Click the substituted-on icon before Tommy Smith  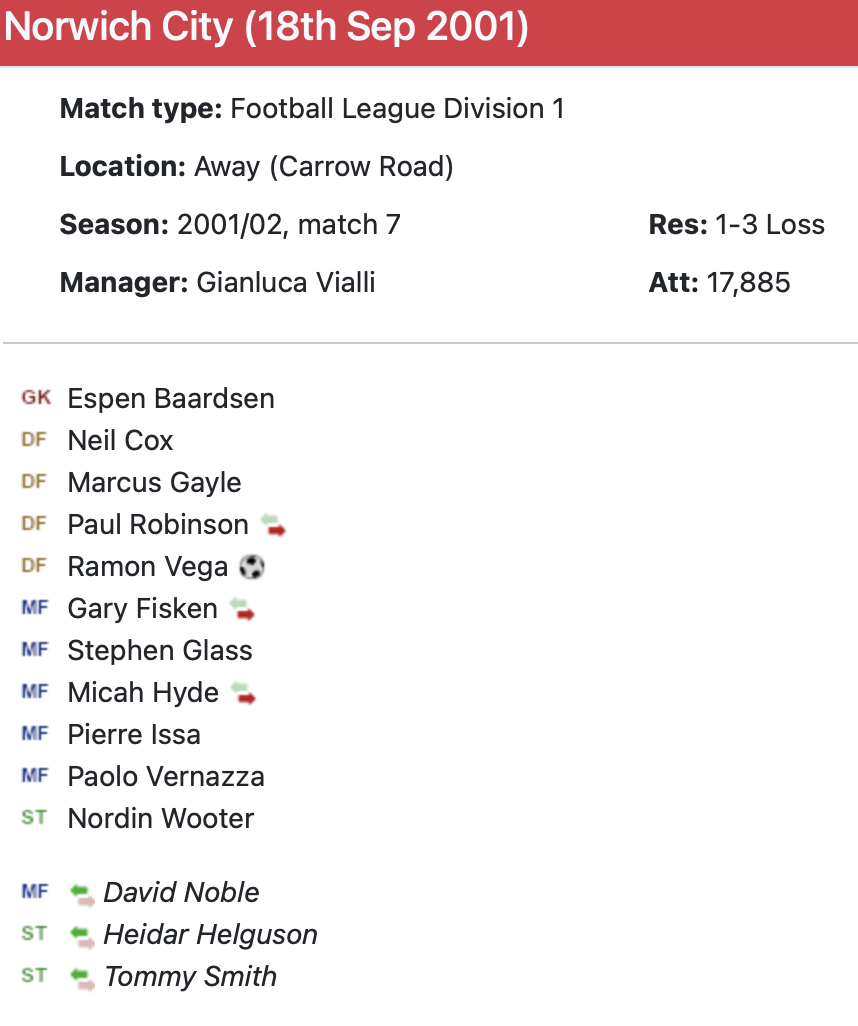pyautogui.click(x=82, y=977)
